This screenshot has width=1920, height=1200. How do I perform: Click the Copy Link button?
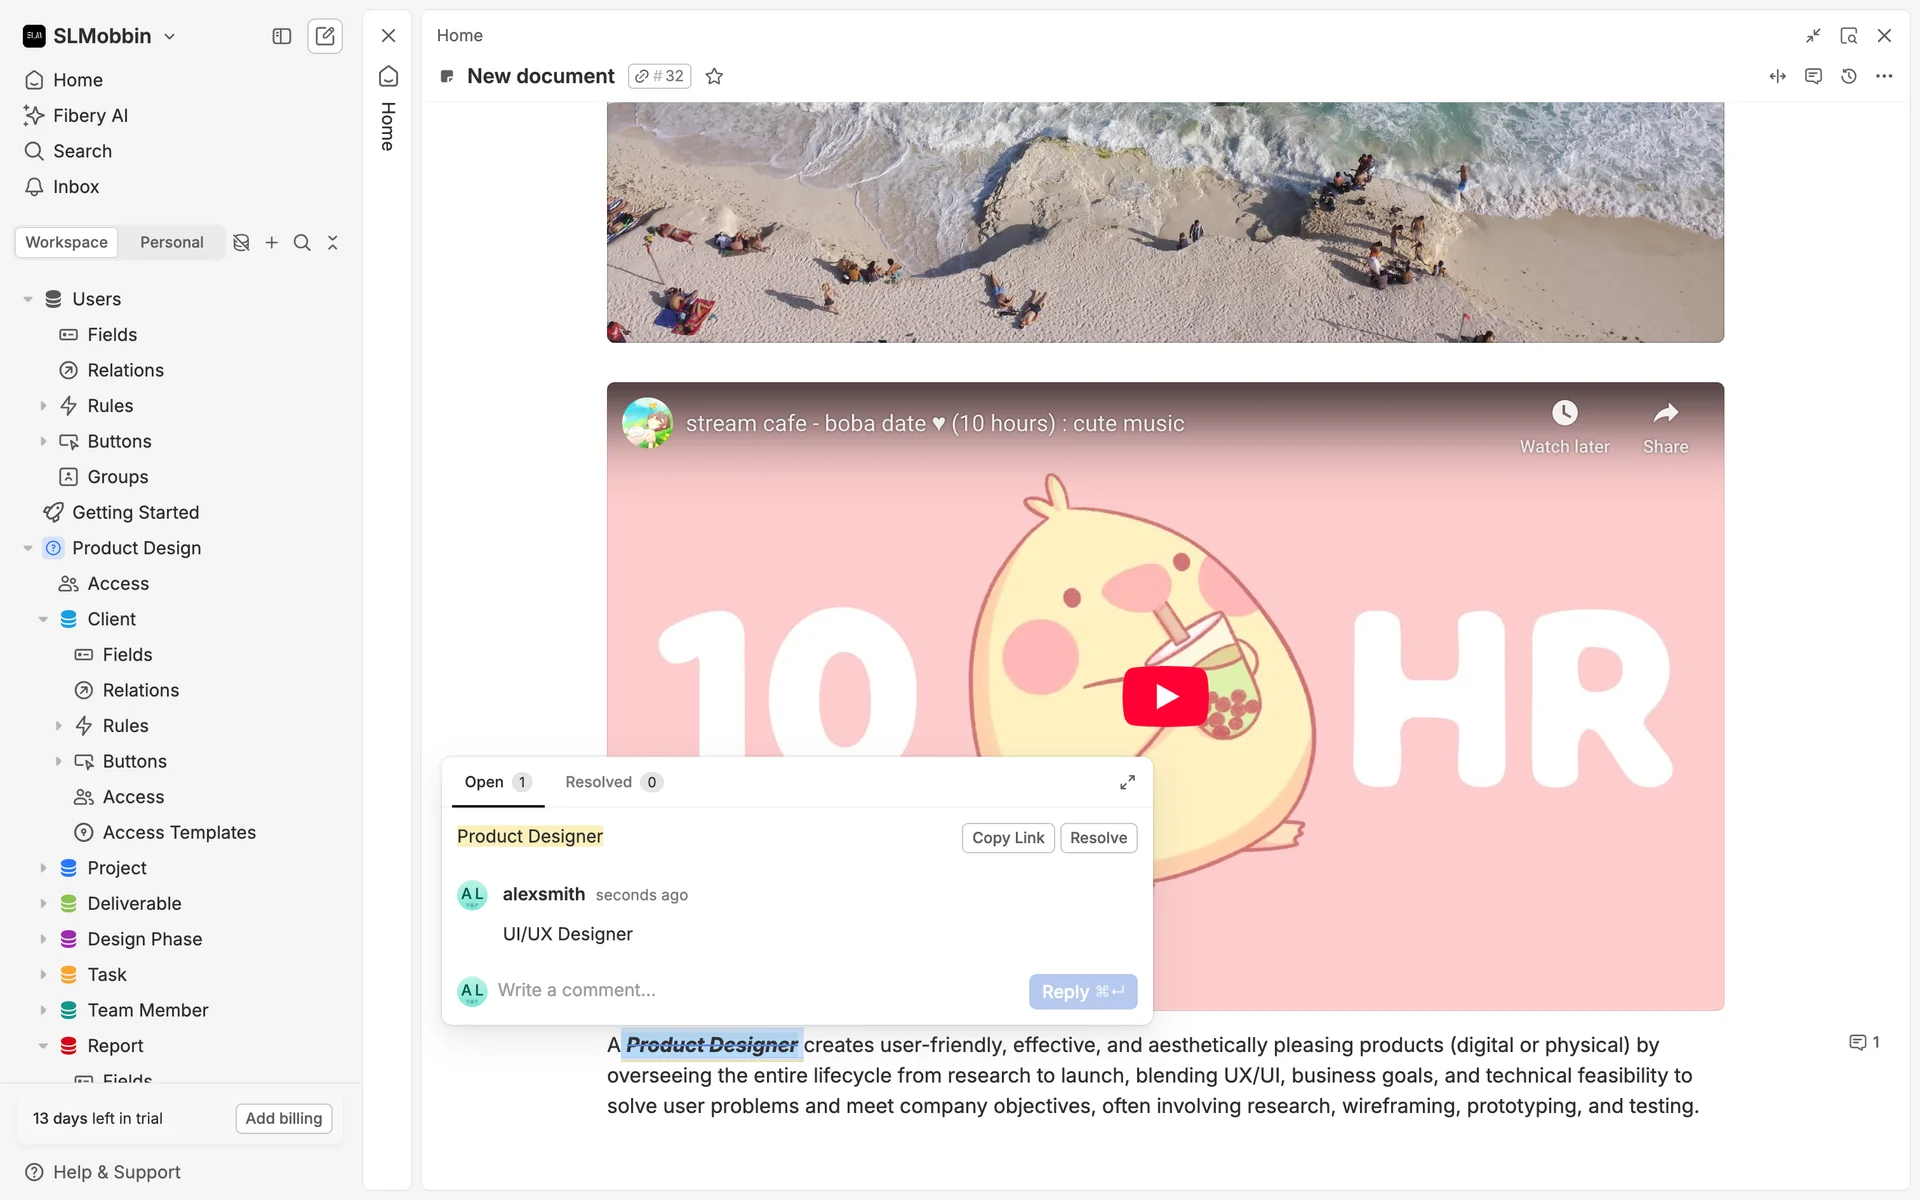pyautogui.click(x=1007, y=838)
